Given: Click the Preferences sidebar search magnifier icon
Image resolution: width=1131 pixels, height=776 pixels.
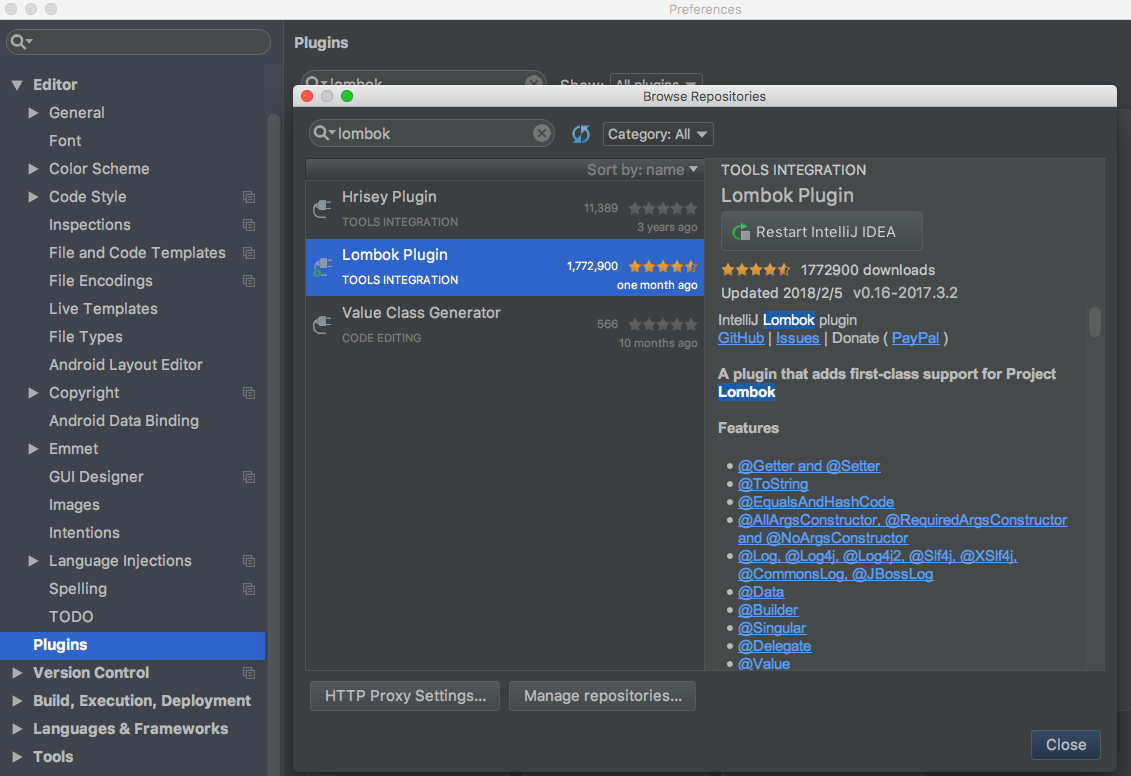Looking at the screenshot, I should pyautogui.click(x=21, y=42).
